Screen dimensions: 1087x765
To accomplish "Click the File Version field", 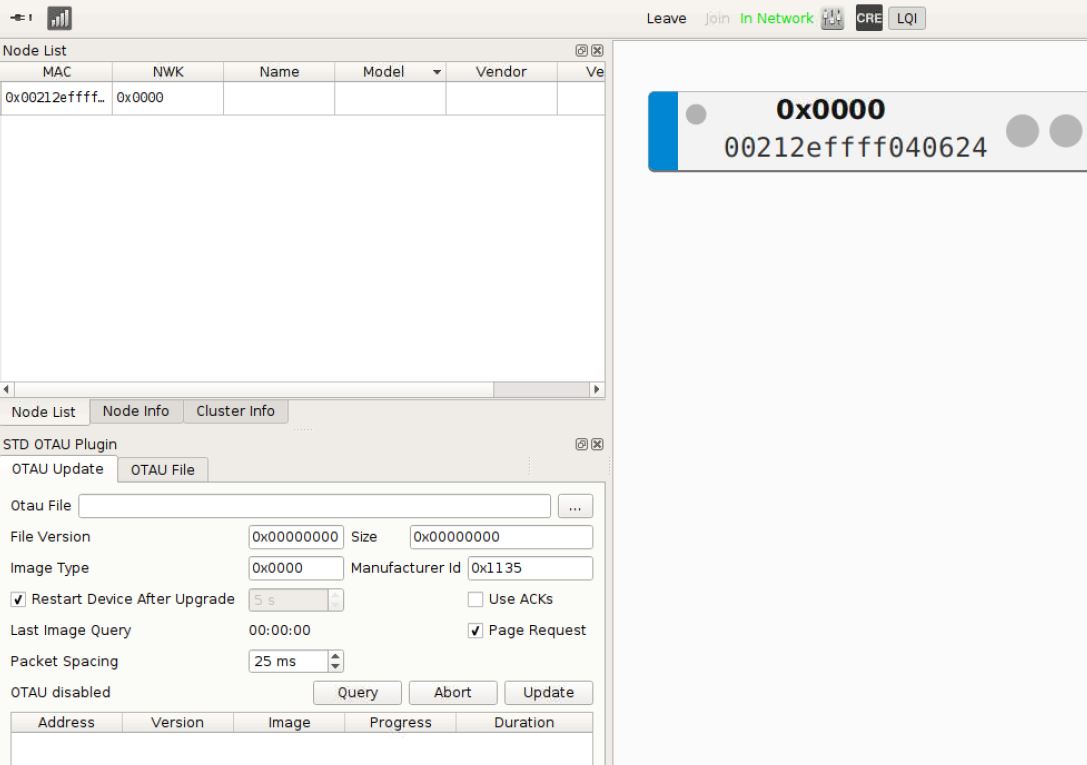I will coord(296,537).
